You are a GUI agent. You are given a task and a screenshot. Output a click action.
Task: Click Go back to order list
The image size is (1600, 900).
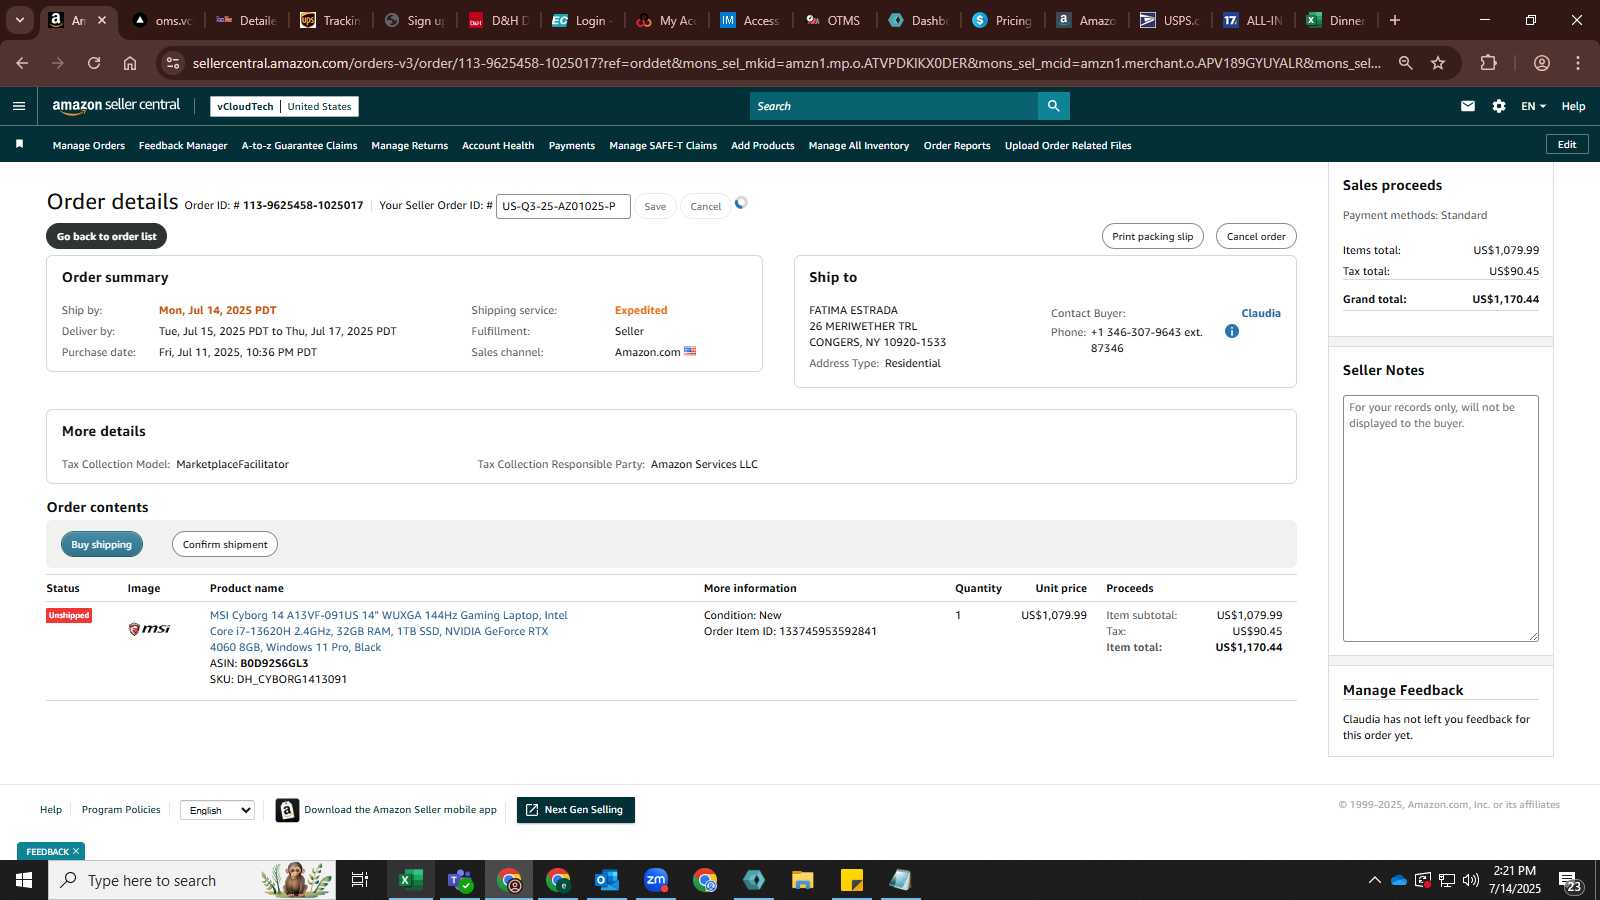[x=106, y=236]
